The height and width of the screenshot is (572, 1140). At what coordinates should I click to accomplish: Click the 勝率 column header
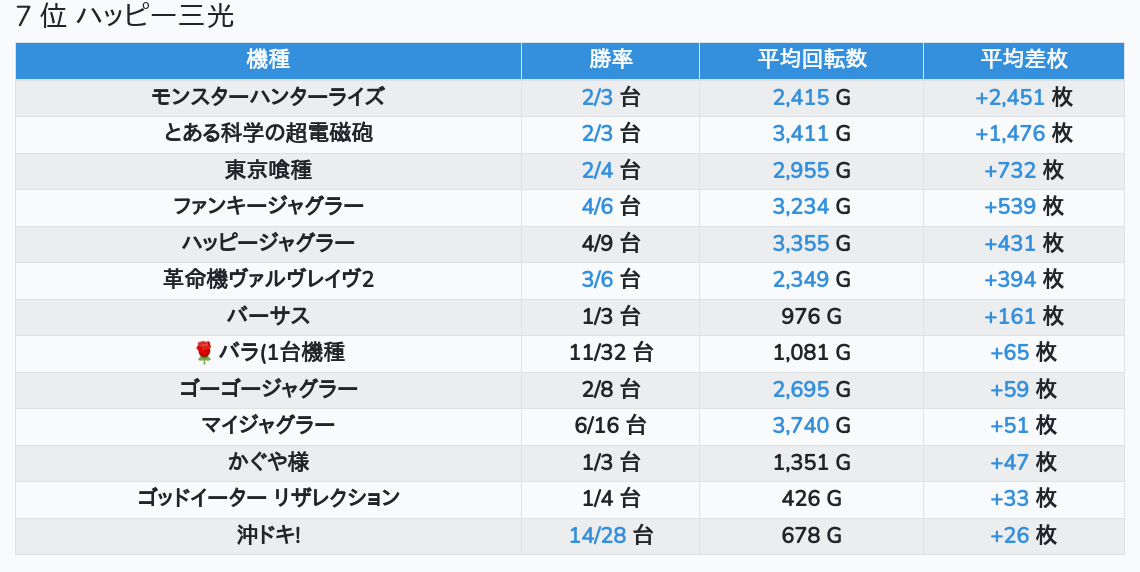(x=610, y=60)
